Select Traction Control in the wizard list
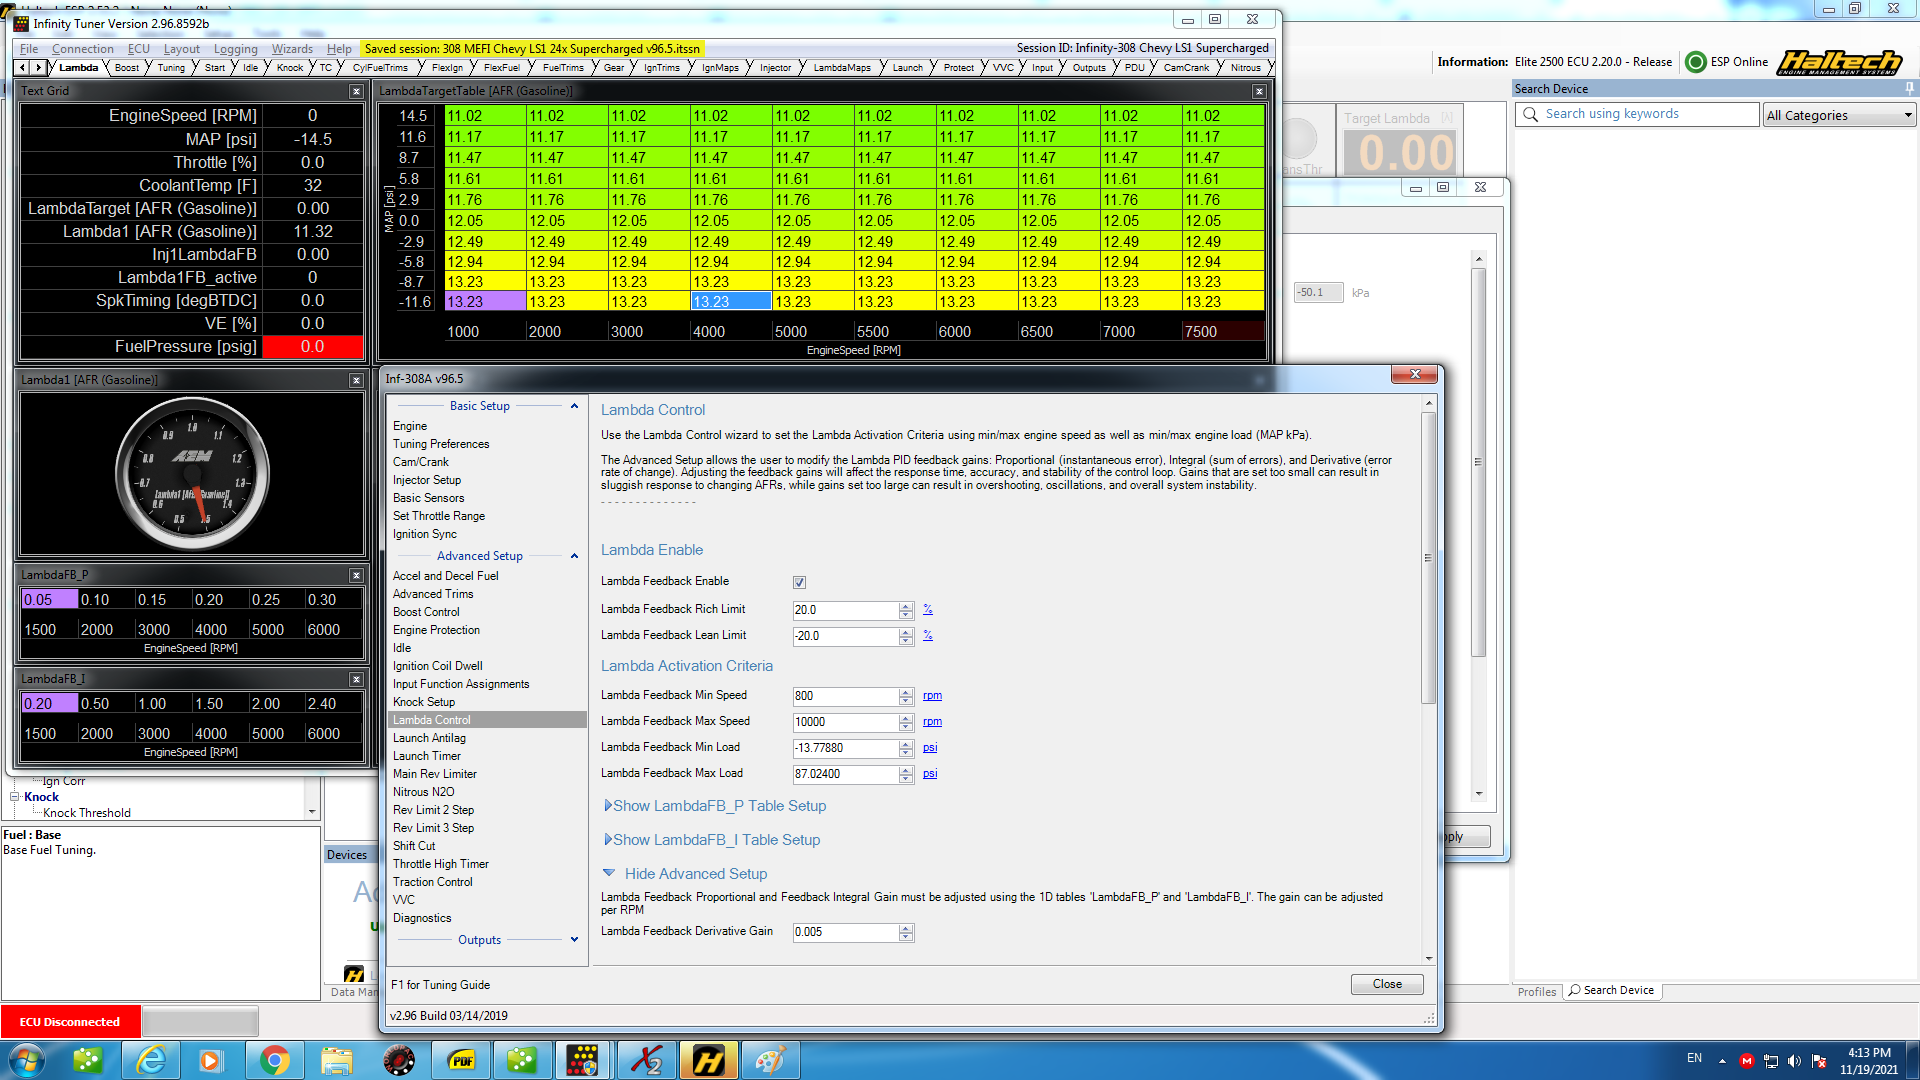Image resolution: width=1920 pixels, height=1080 pixels. click(433, 882)
